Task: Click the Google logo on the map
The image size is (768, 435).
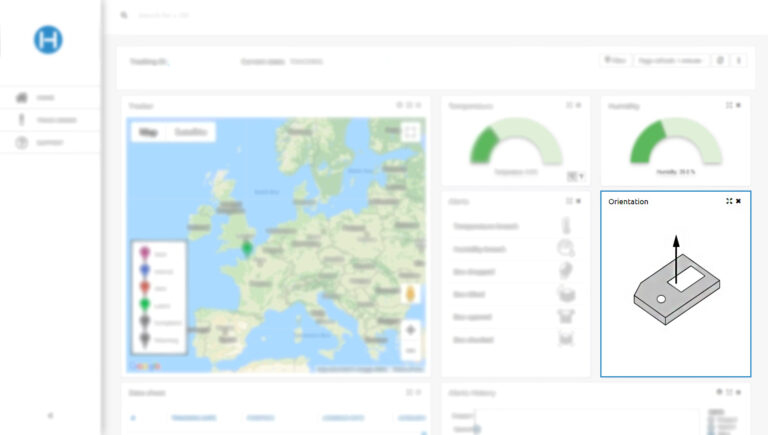Action: [x=144, y=366]
